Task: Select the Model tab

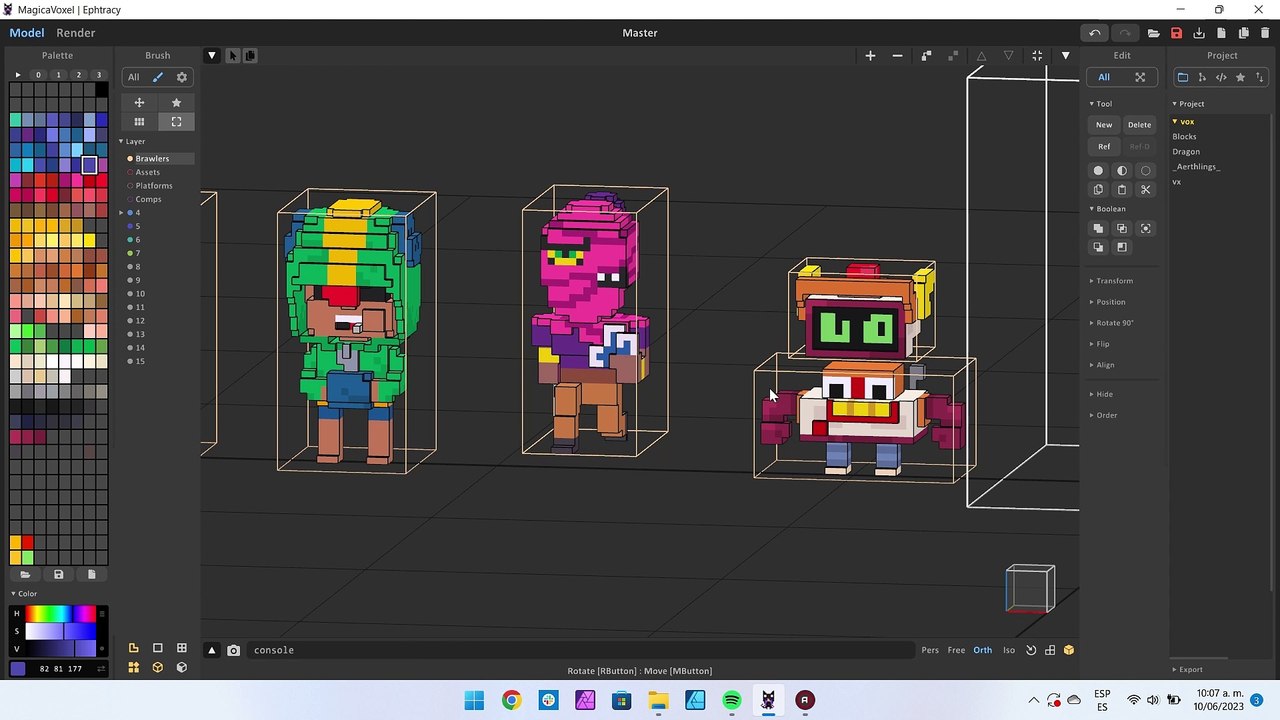Action: pos(27,33)
